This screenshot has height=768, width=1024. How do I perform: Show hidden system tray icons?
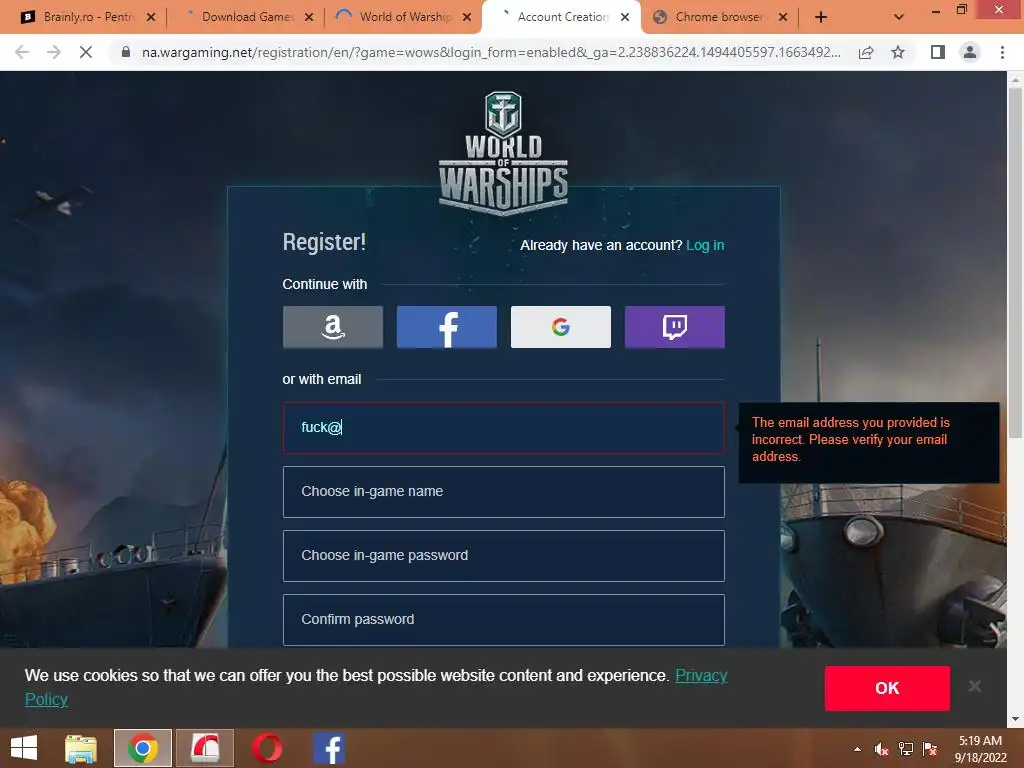tap(857, 749)
